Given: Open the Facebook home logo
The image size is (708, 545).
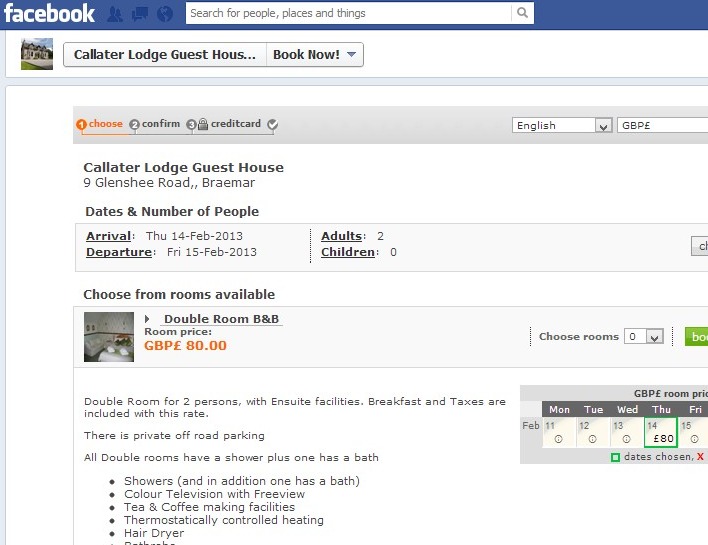Looking at the screenshot, I should tap(49, 14).
